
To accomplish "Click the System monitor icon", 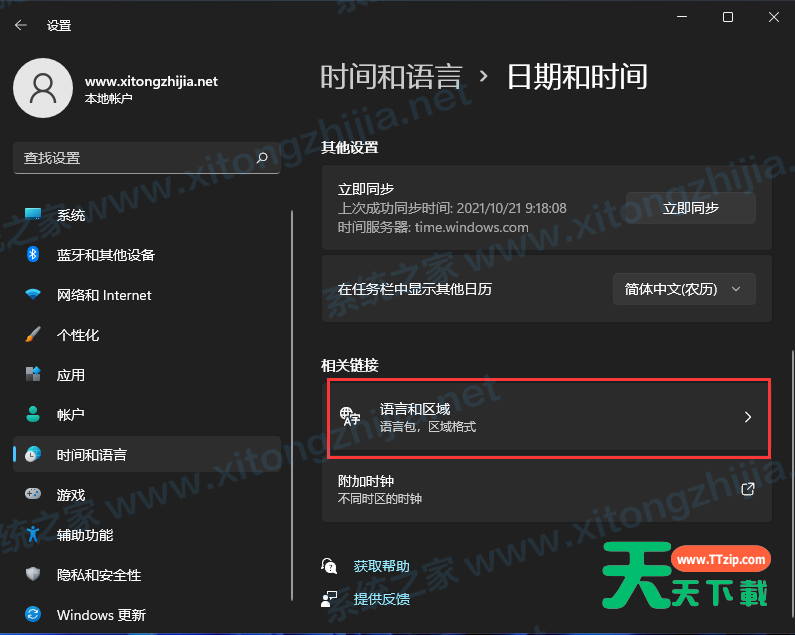I will click(33, 215).
